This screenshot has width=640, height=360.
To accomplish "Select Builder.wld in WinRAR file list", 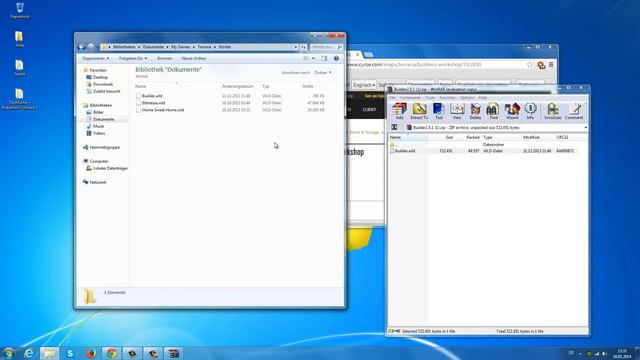I will (x=404, y=151).
